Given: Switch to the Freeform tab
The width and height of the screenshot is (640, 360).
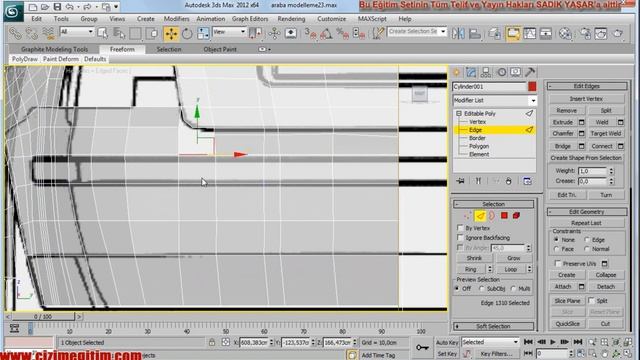Looking at the screenshot, I should pyautogui.click(x=122, y=49).
